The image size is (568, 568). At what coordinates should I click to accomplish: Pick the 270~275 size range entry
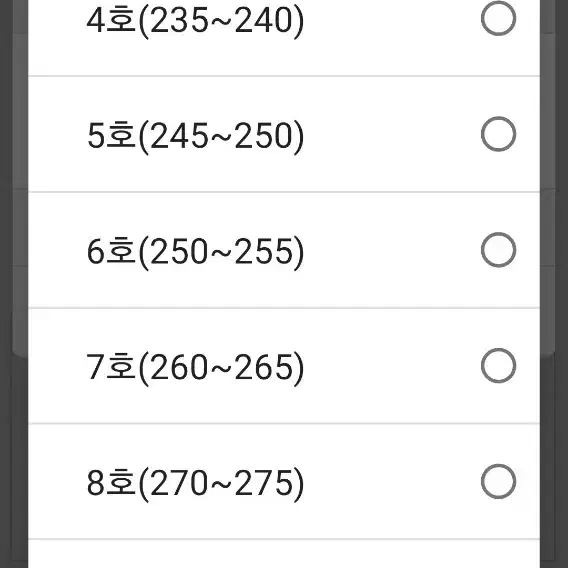pos(284,482)
